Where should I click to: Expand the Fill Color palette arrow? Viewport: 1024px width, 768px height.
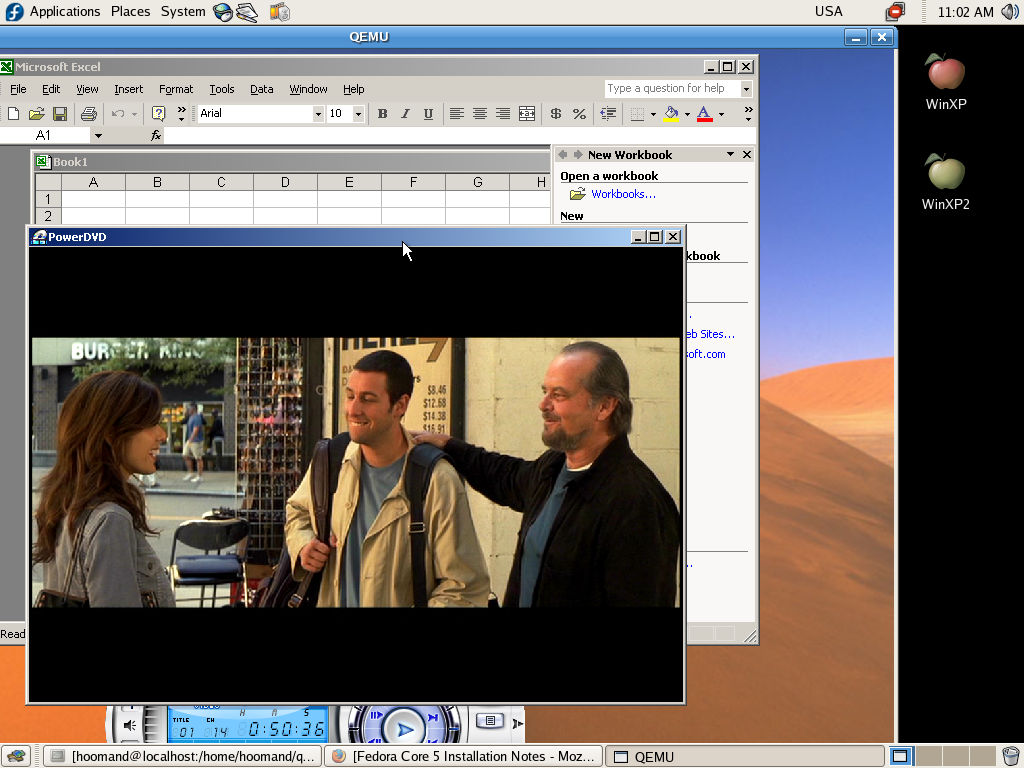[x=687, y=114]
